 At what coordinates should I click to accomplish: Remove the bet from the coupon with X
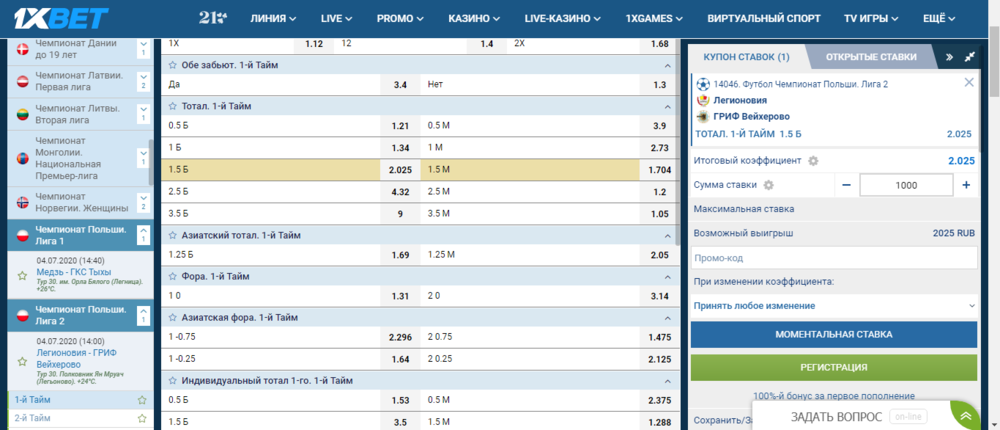coord(969,82)
